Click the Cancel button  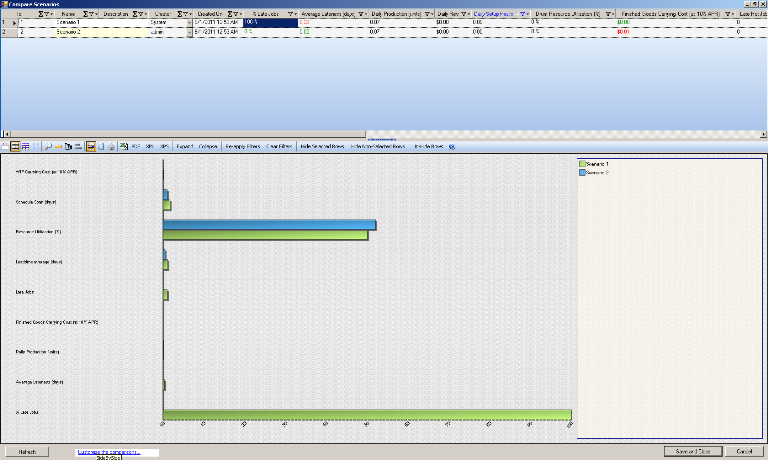[744, 451]
